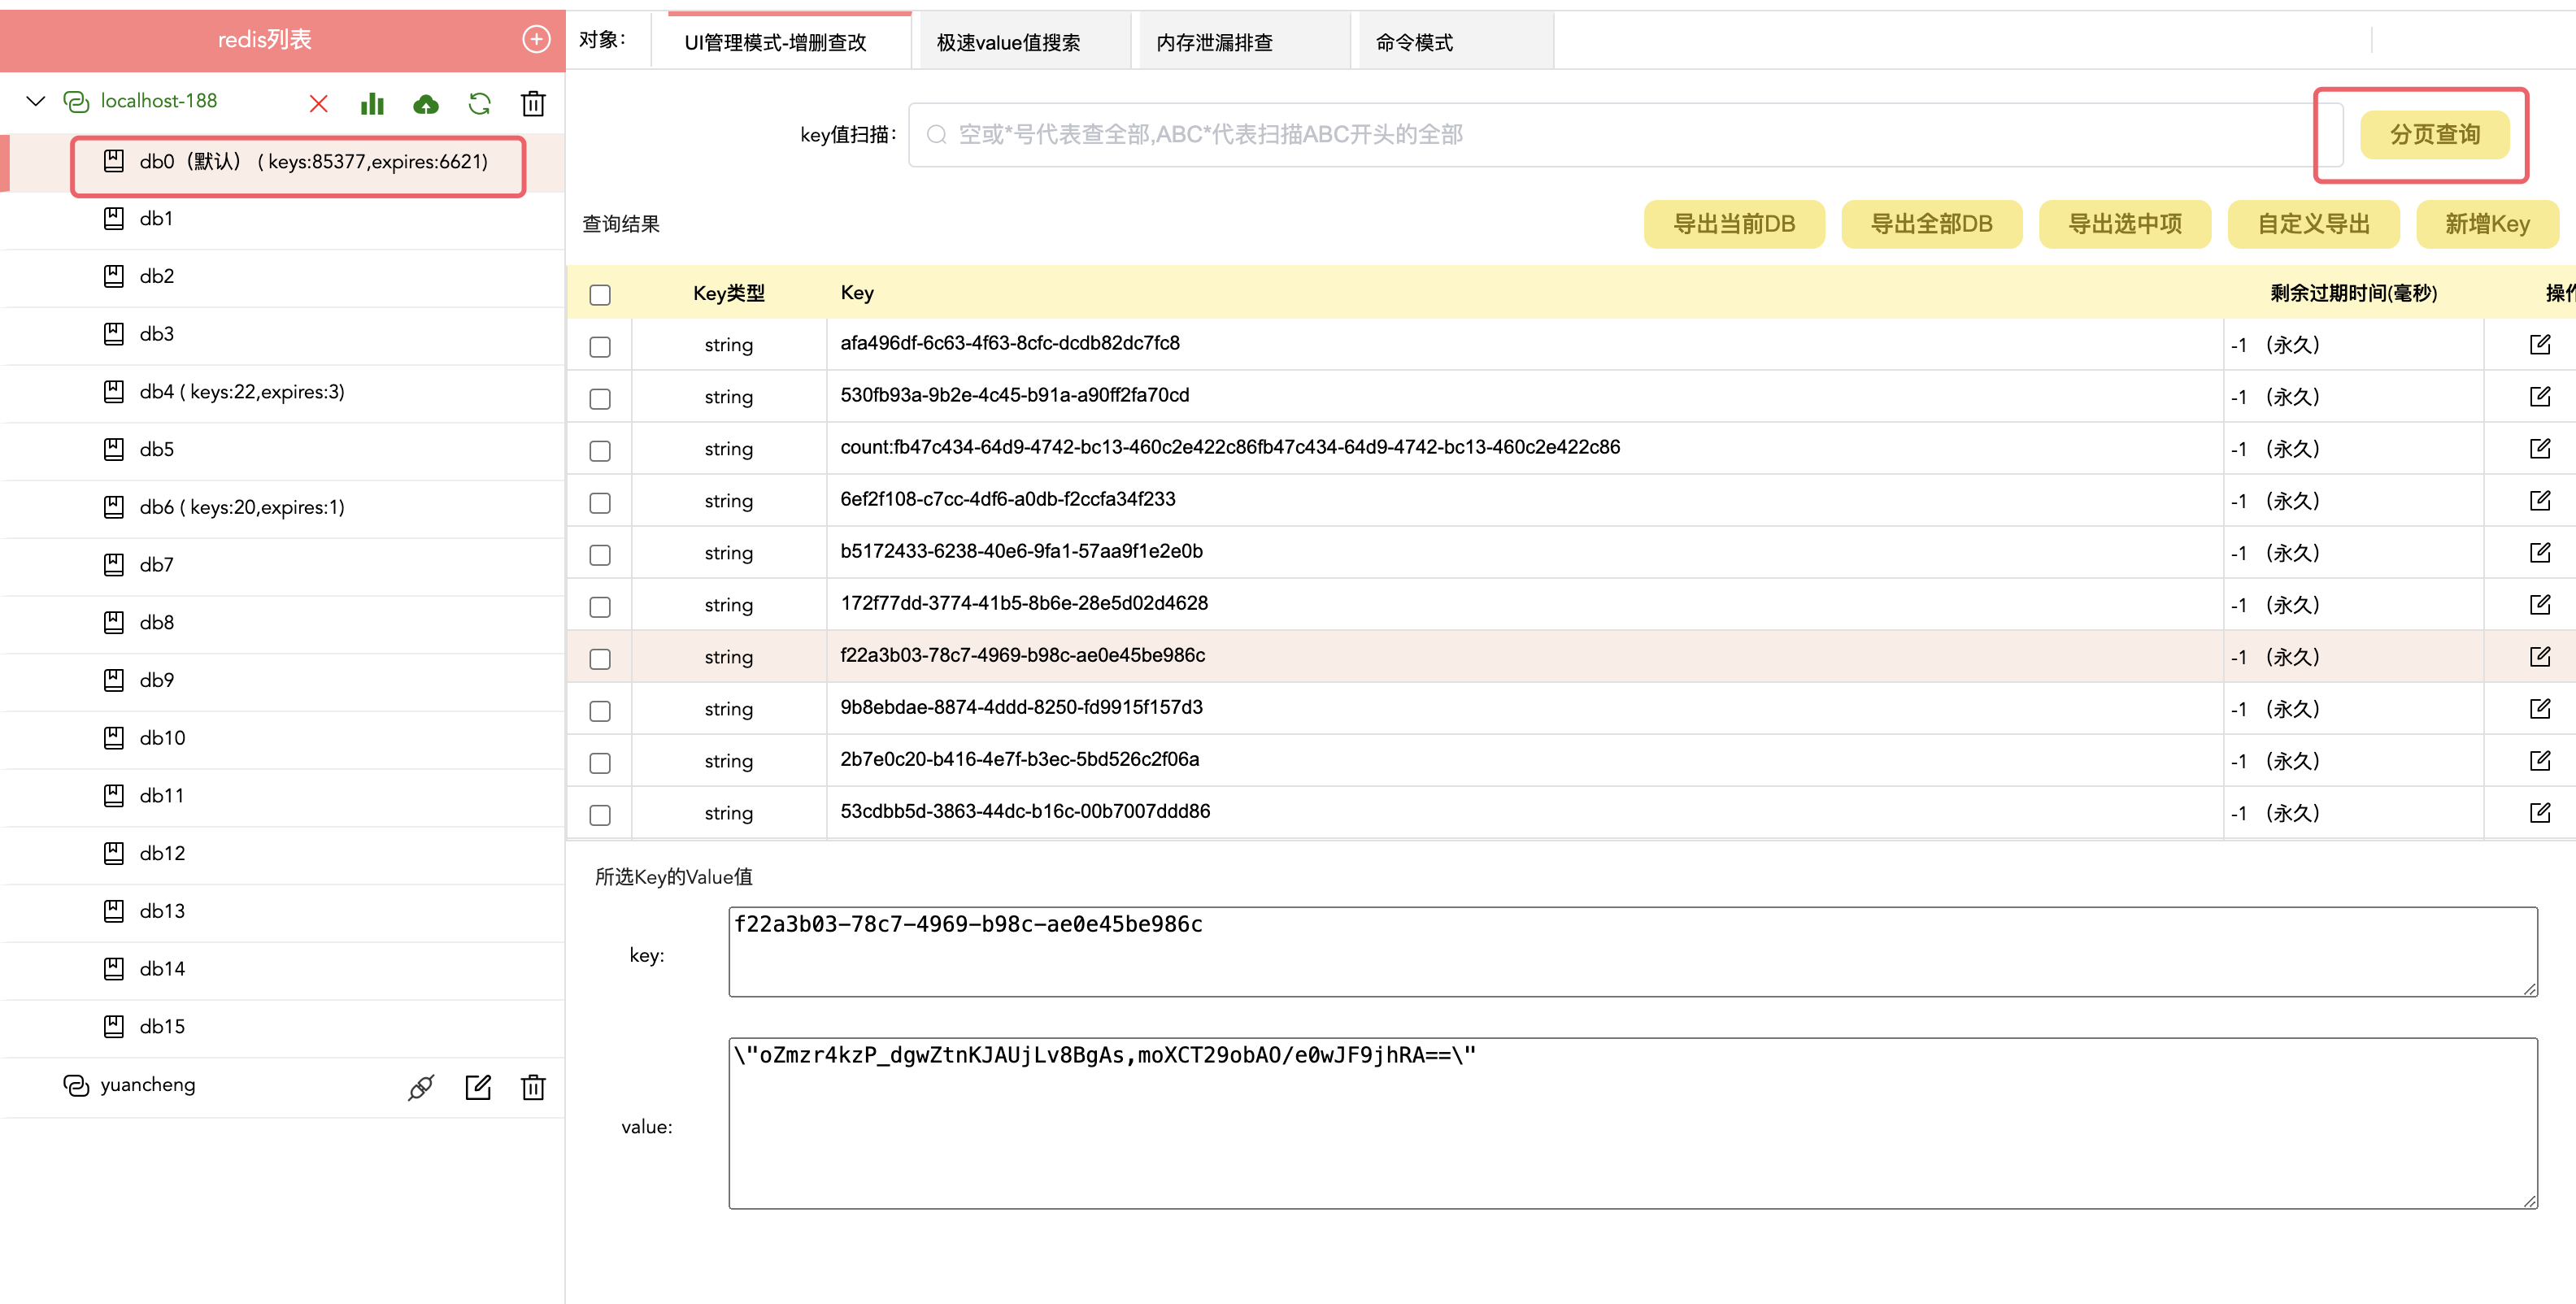2576x1304 pixels.
Task: Click the green cloud upload icon
Action: click(426, 103)
